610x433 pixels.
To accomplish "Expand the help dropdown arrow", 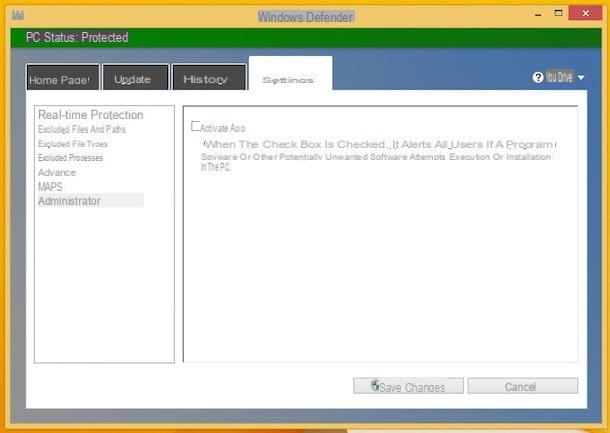I will click(581, 78).
